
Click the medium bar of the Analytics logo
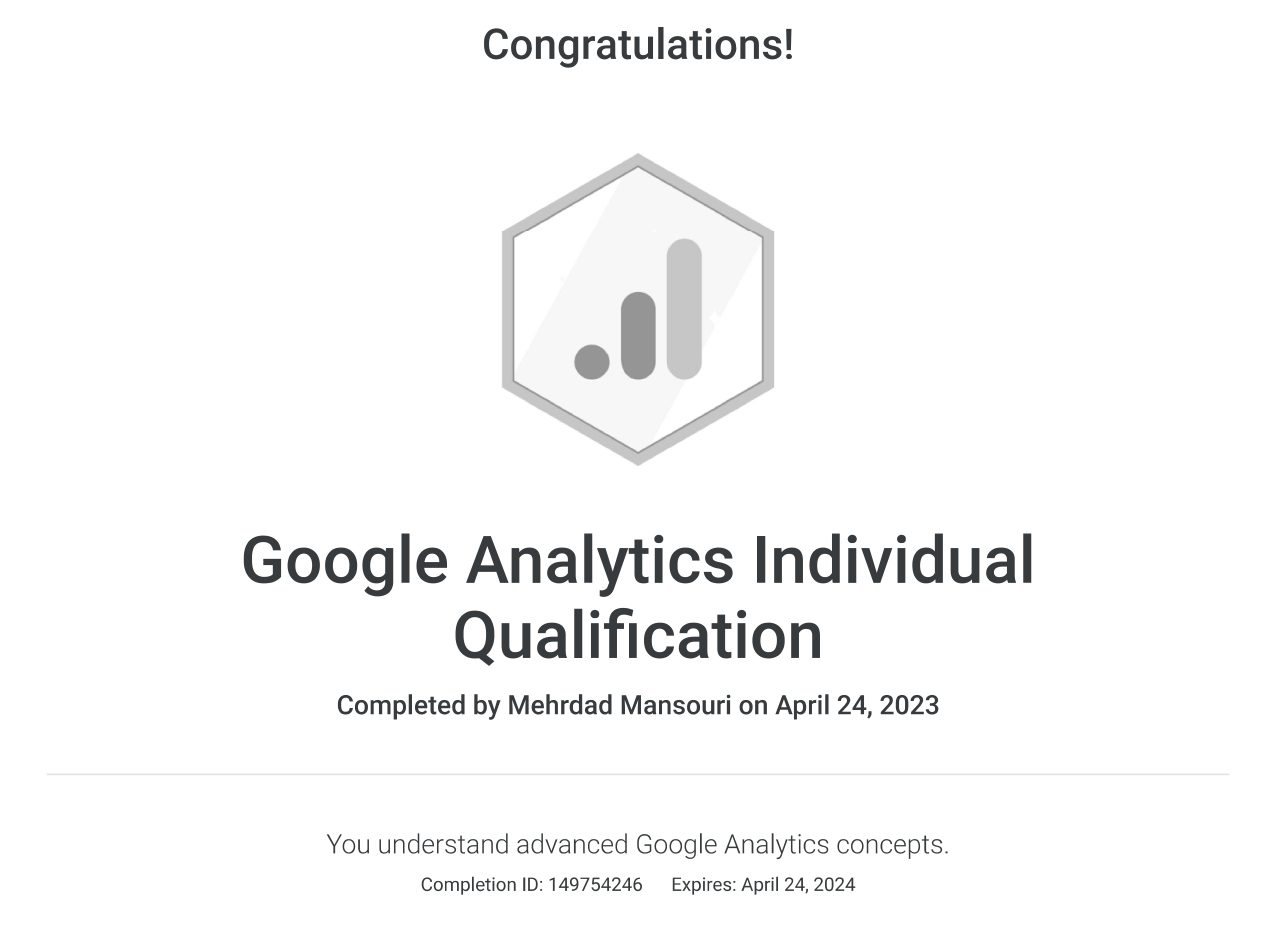[x=638, y=335]
